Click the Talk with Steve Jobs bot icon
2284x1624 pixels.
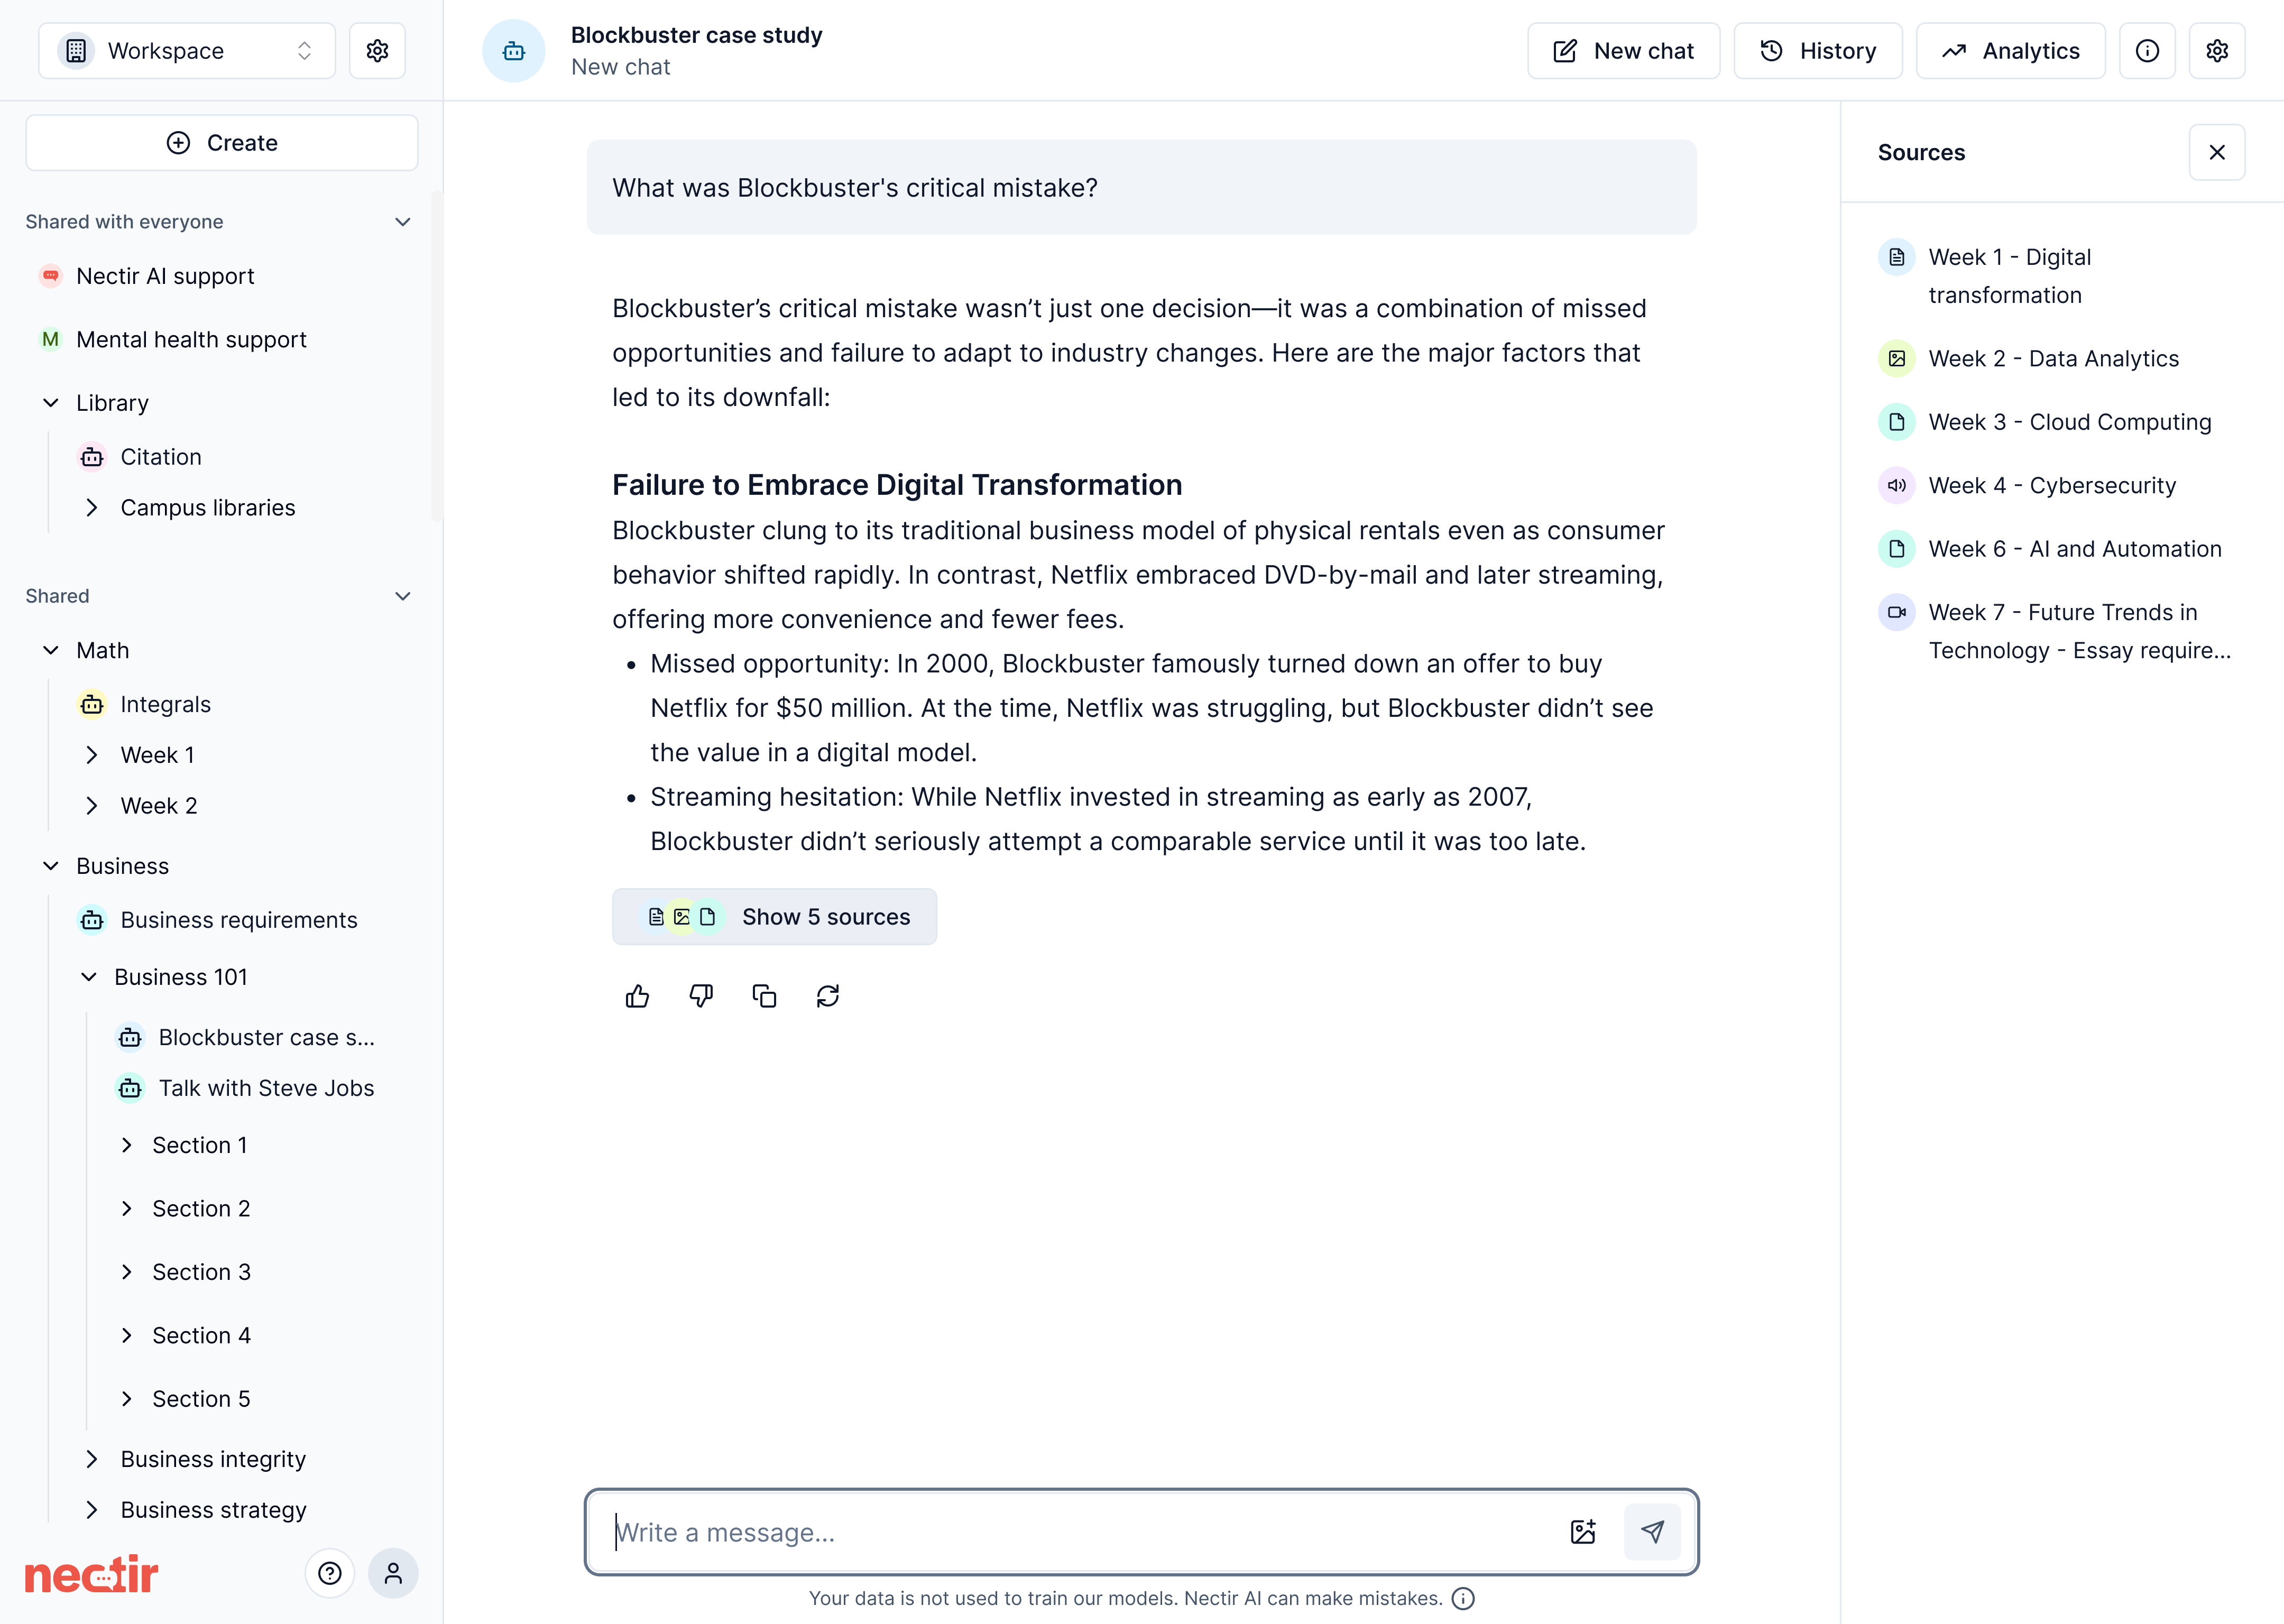pyautogui.click(x=130, y=1088)
